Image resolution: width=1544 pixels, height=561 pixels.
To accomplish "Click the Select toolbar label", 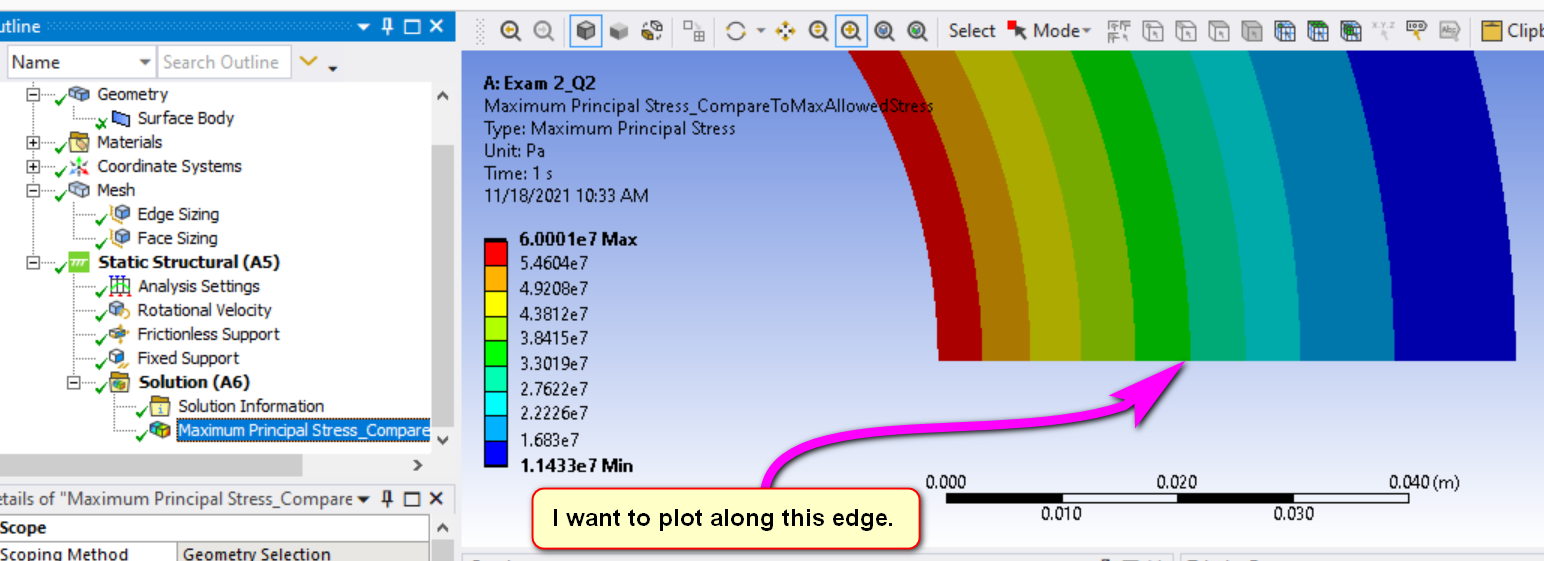I will (x=972, y=31).
